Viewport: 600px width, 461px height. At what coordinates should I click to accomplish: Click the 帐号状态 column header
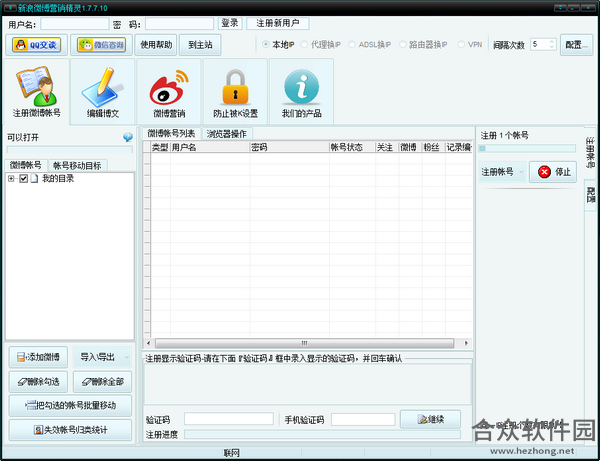pos(352,147)
